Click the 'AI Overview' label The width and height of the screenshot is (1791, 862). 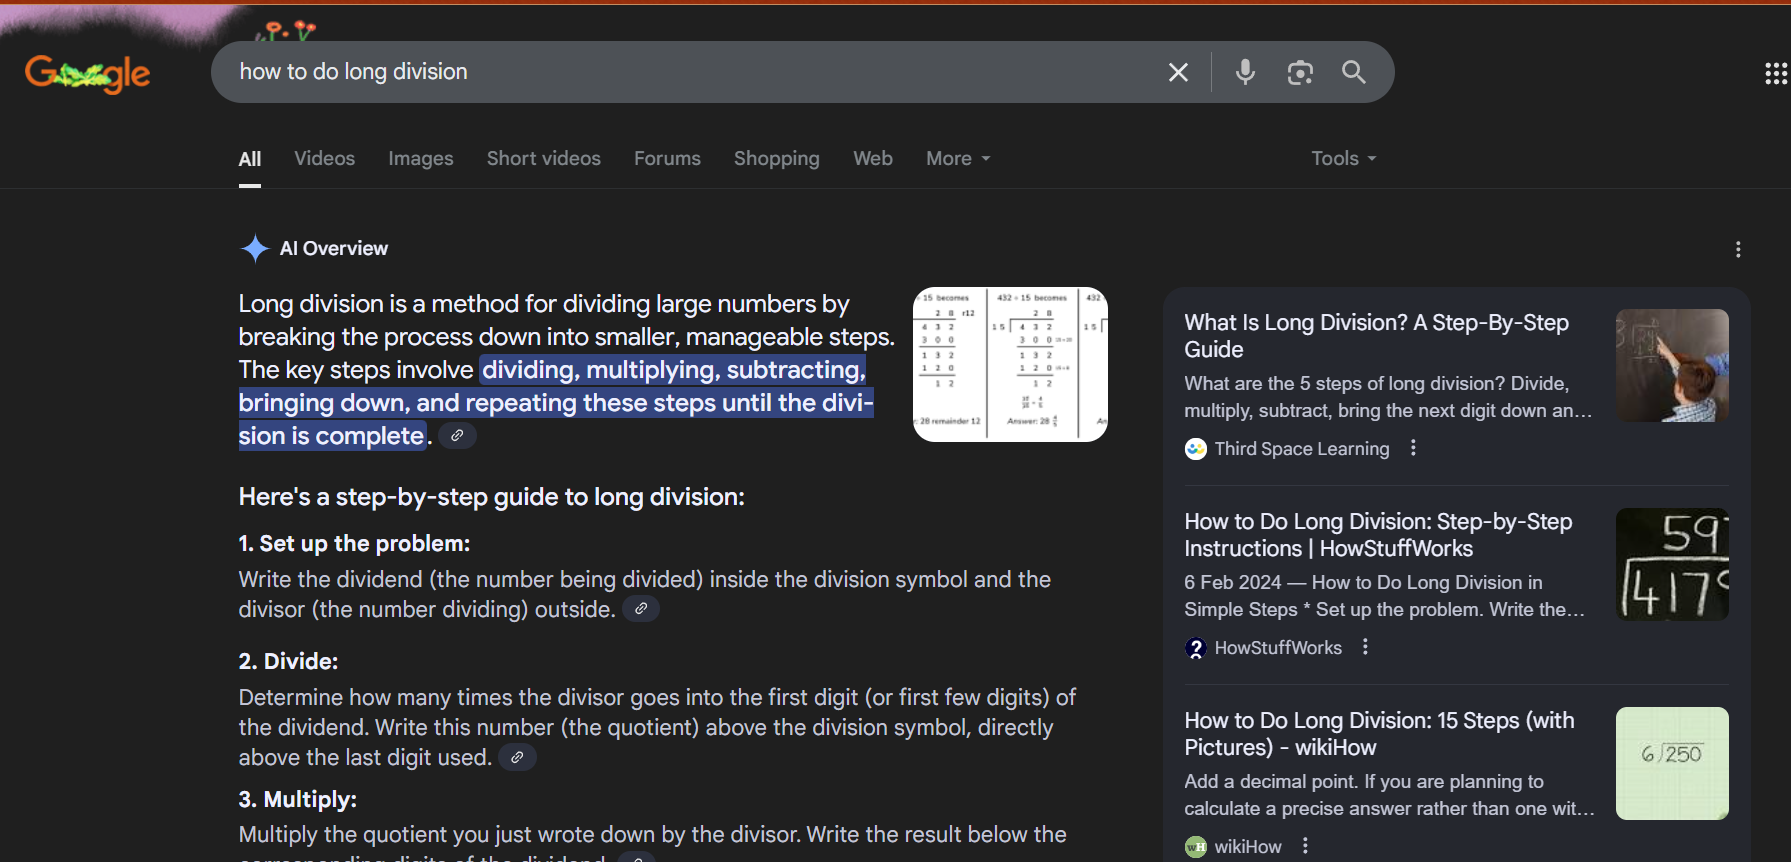pyautogui.click(x=334, y=248)
